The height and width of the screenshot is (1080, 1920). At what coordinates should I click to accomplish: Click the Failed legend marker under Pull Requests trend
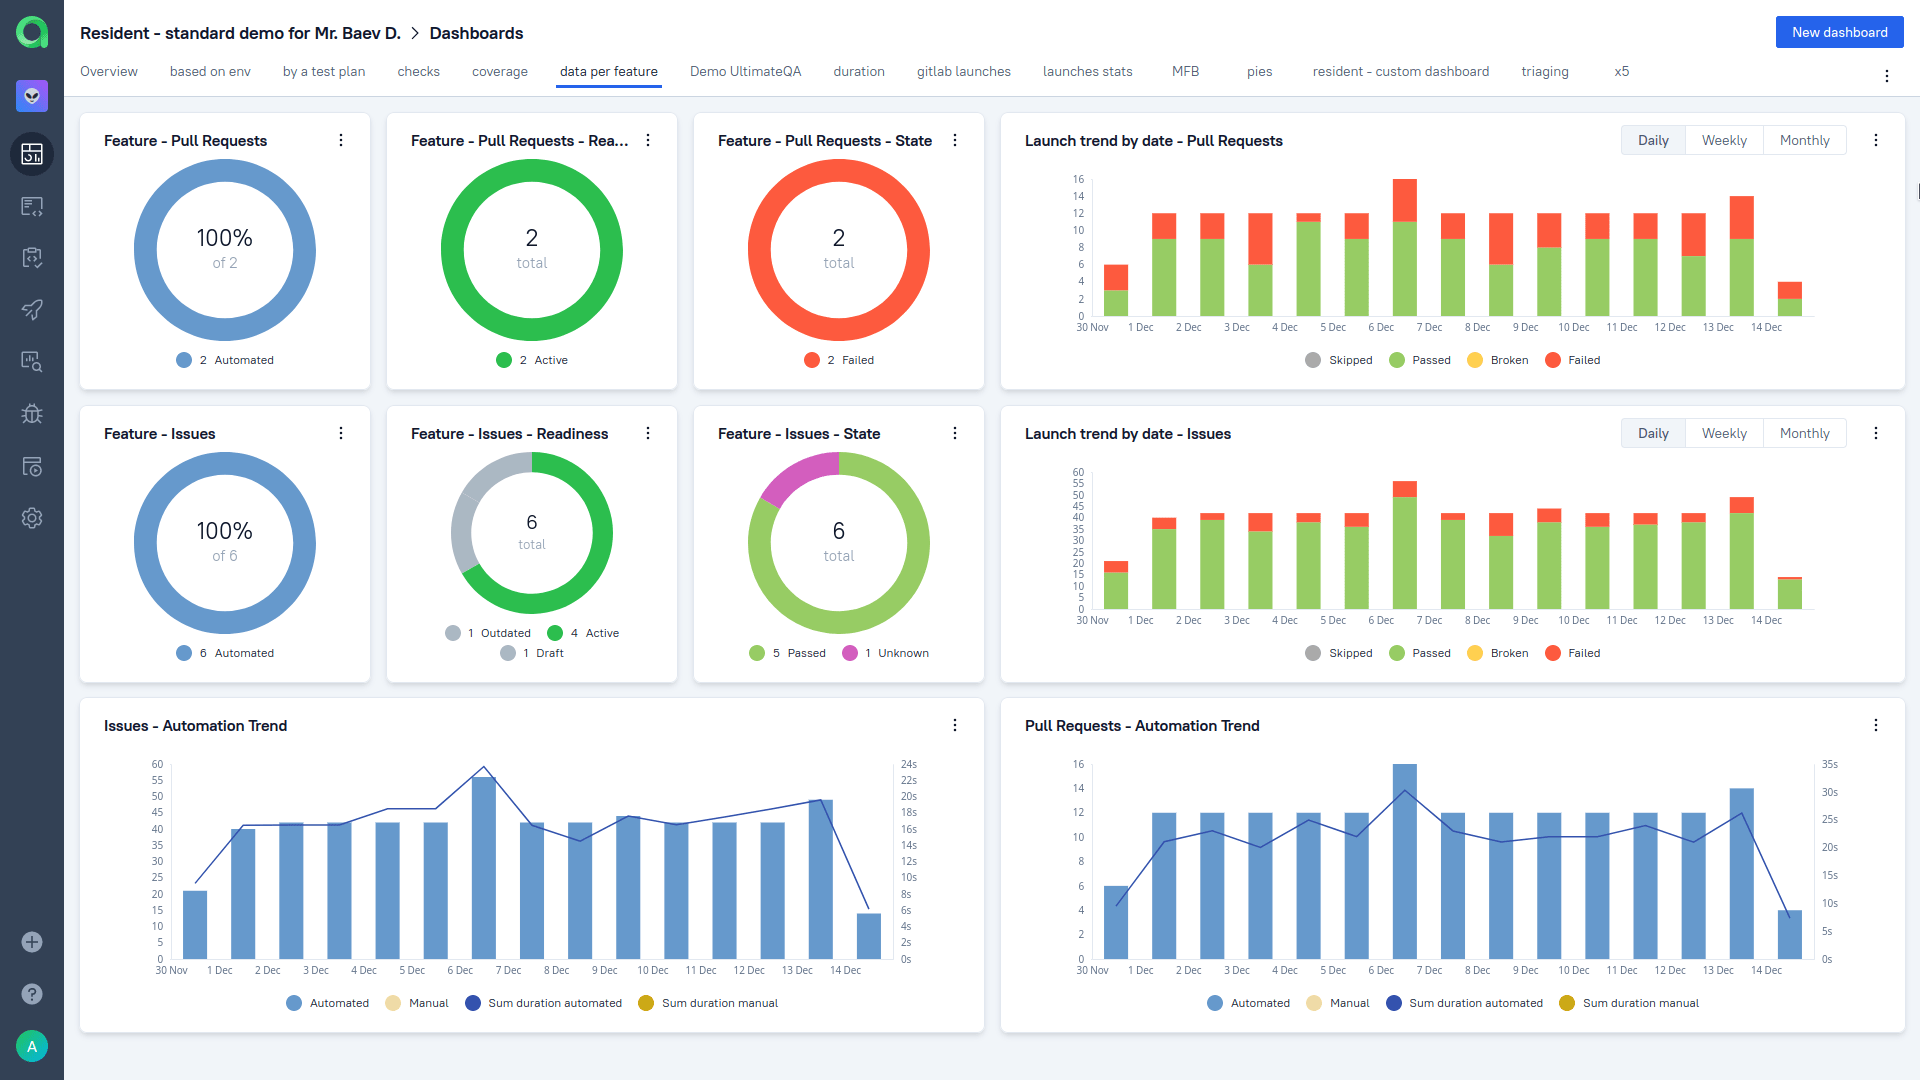point(1552,360)
